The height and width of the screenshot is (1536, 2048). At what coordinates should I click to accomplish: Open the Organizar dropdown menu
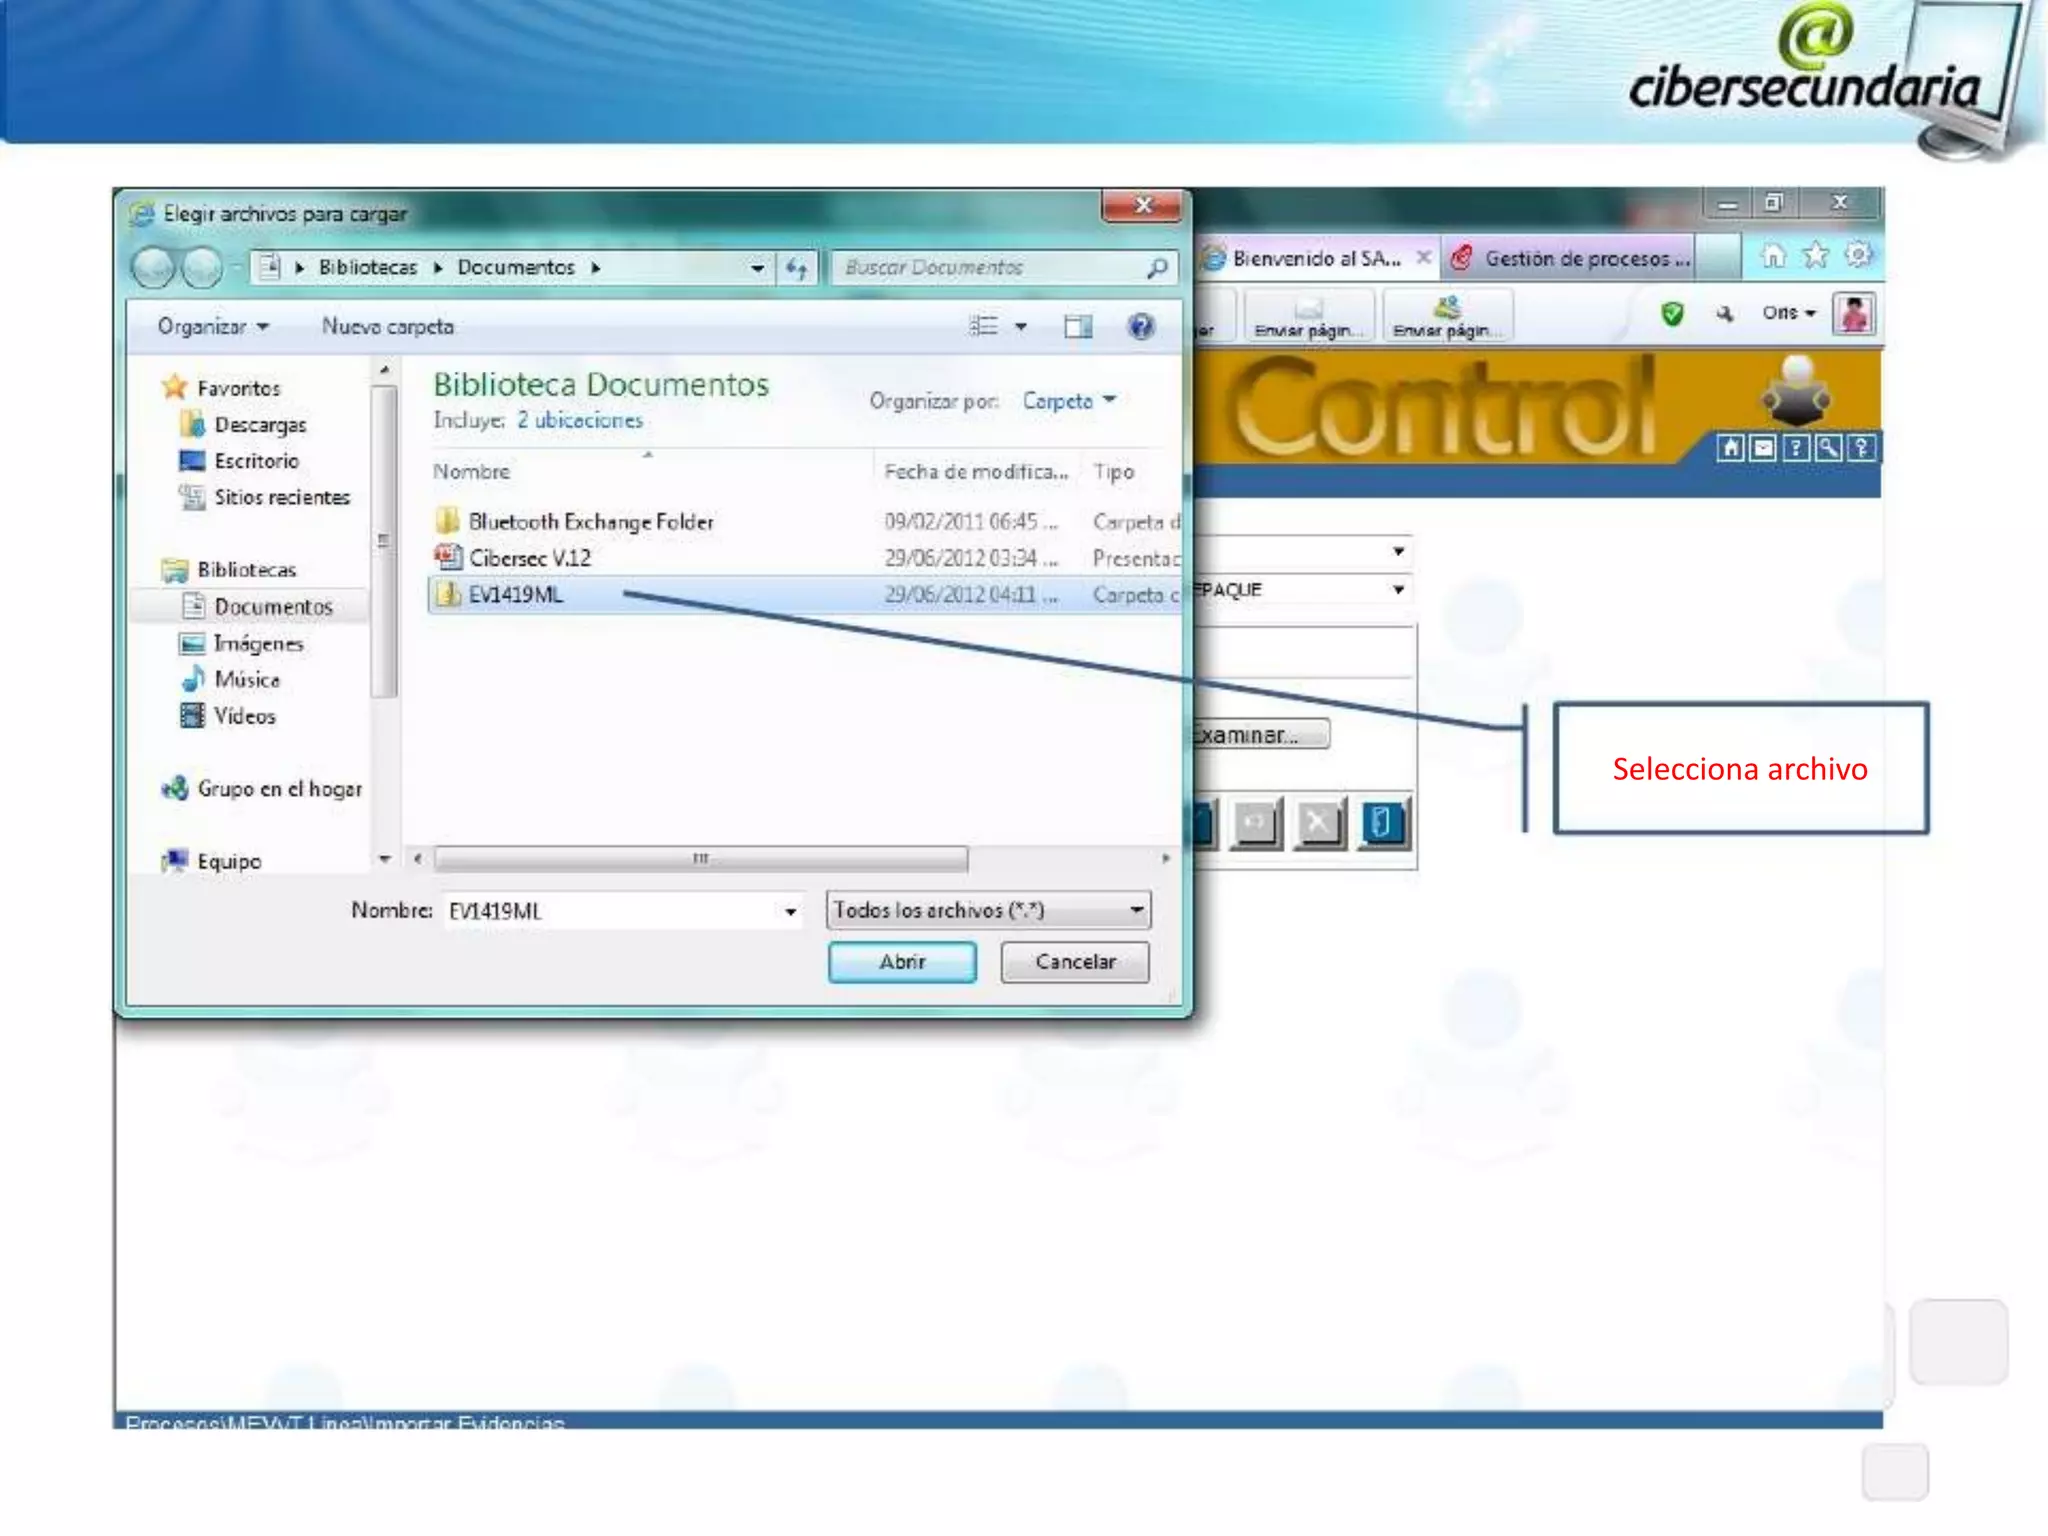point(212,327)
